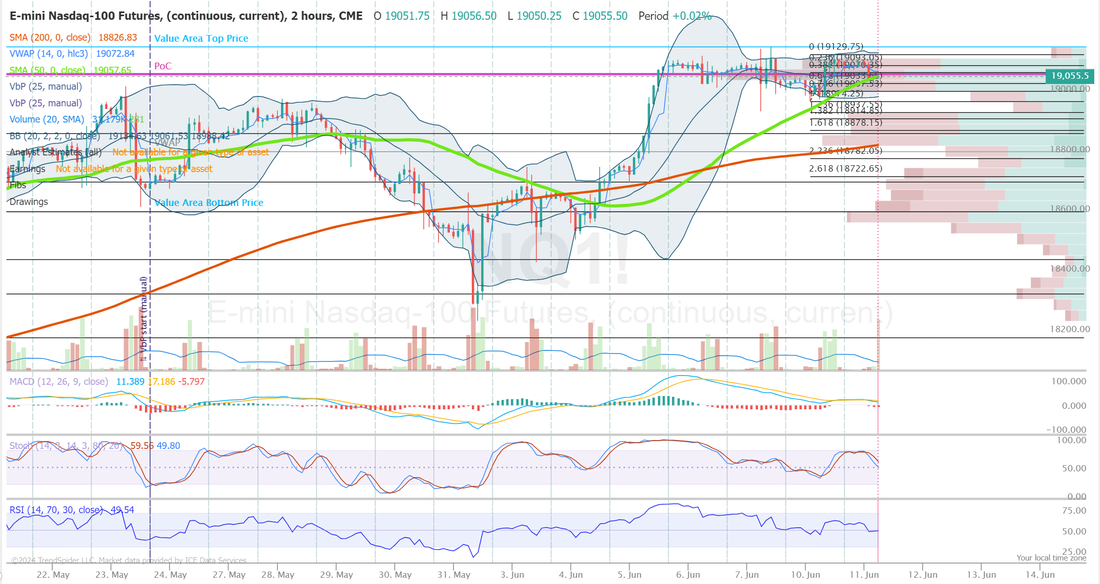The image size is (1100, 584).
Task: Click the SMA 50 value 19057.65
Action: [112, 70]
